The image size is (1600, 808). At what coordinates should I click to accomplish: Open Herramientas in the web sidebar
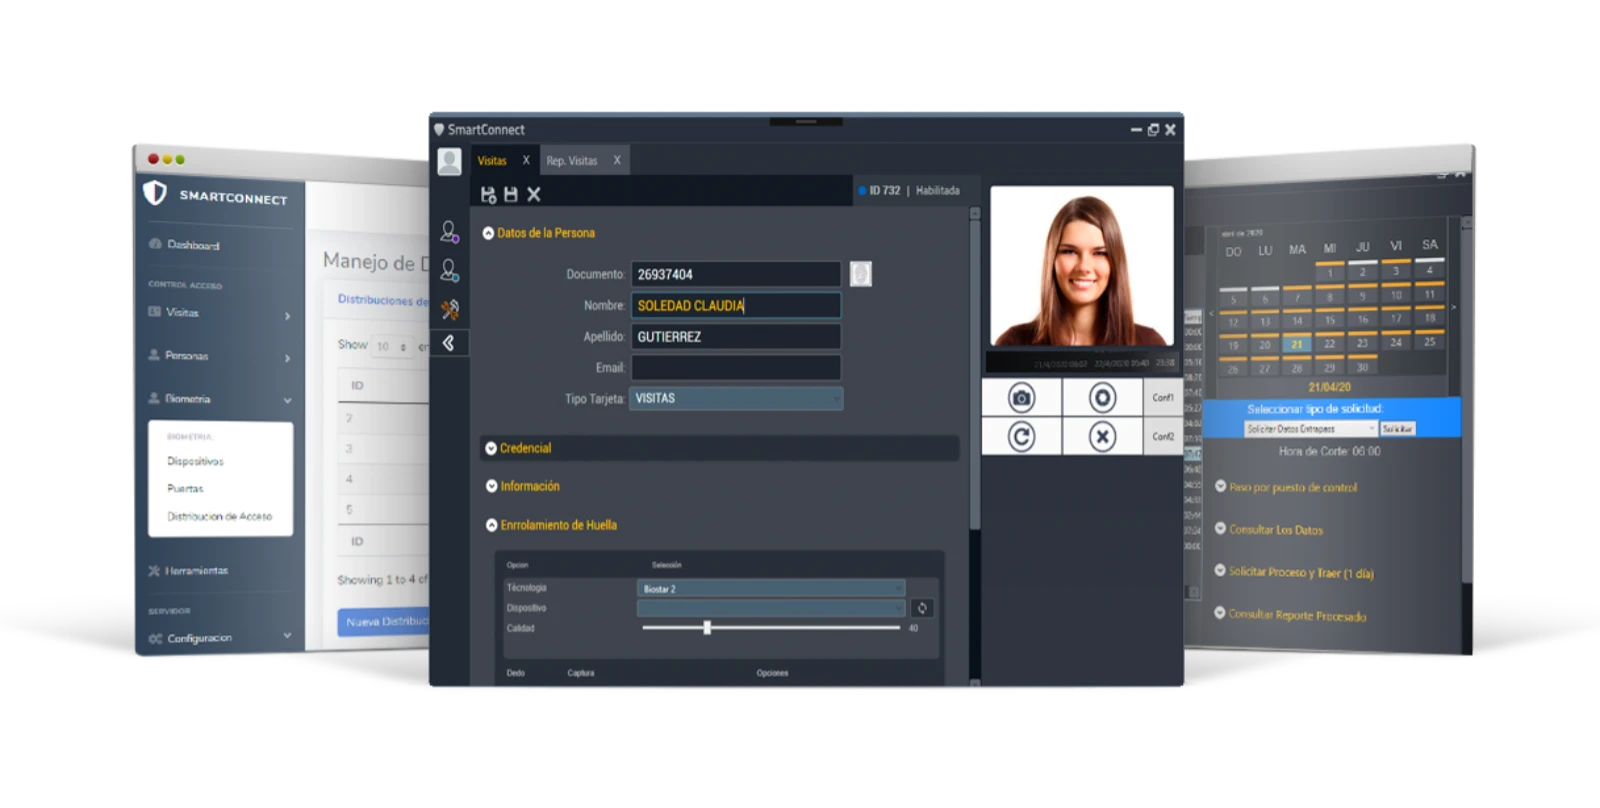point(189,571)
